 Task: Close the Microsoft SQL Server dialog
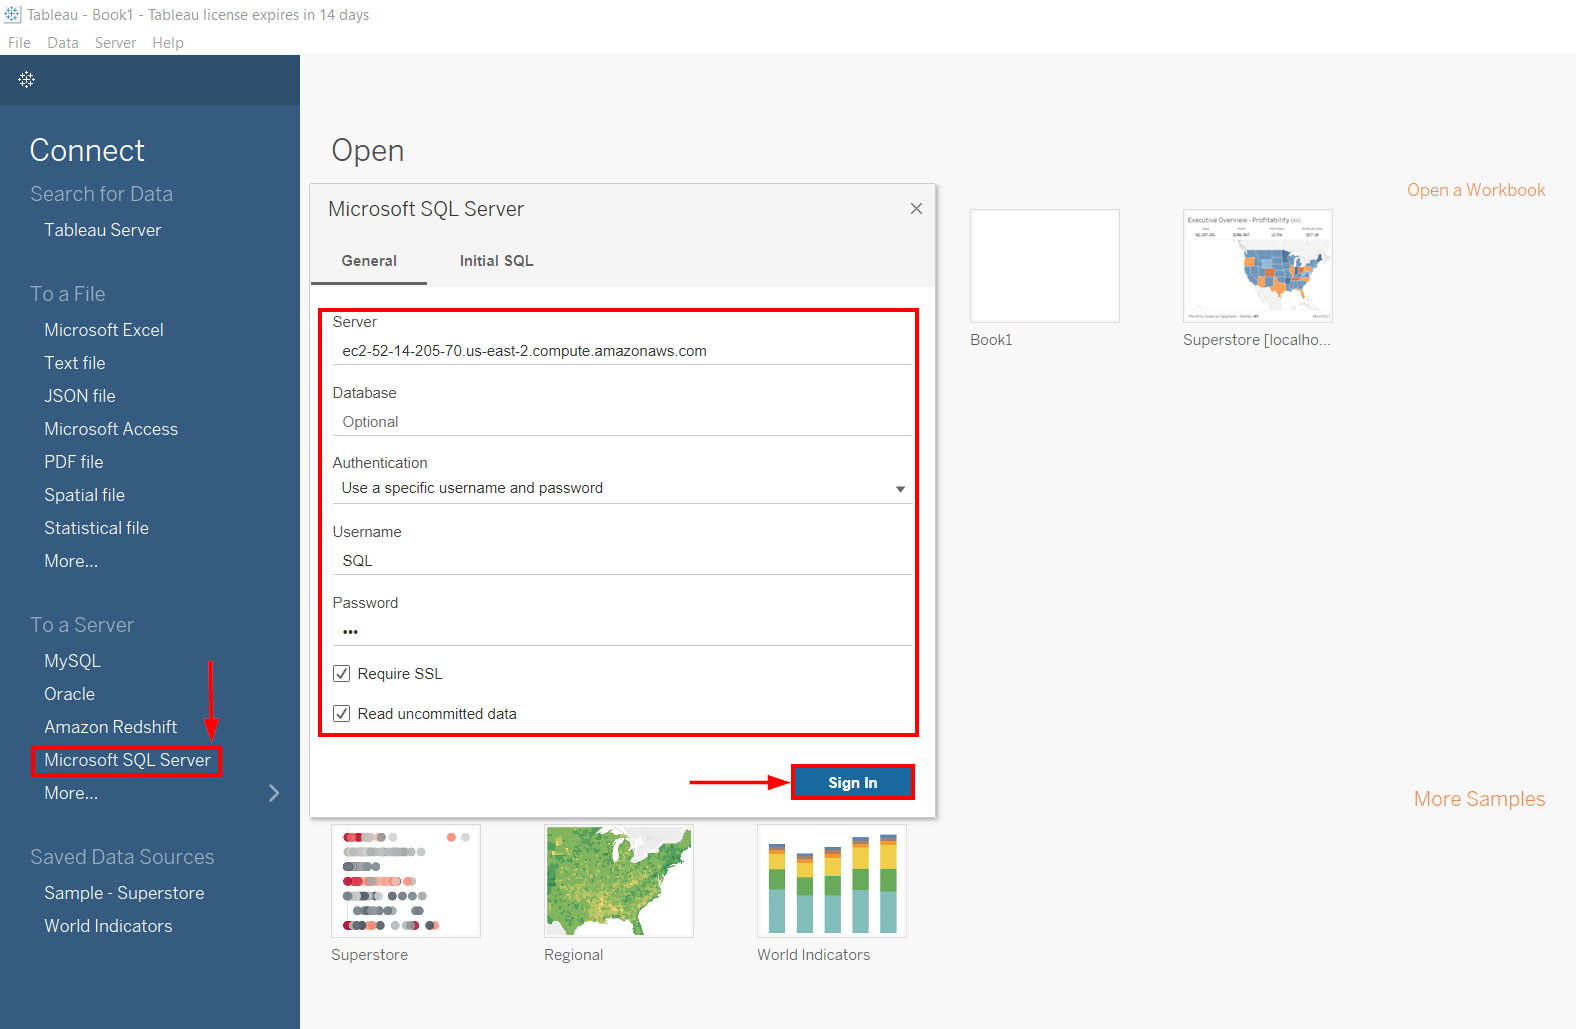click(916, 208)
